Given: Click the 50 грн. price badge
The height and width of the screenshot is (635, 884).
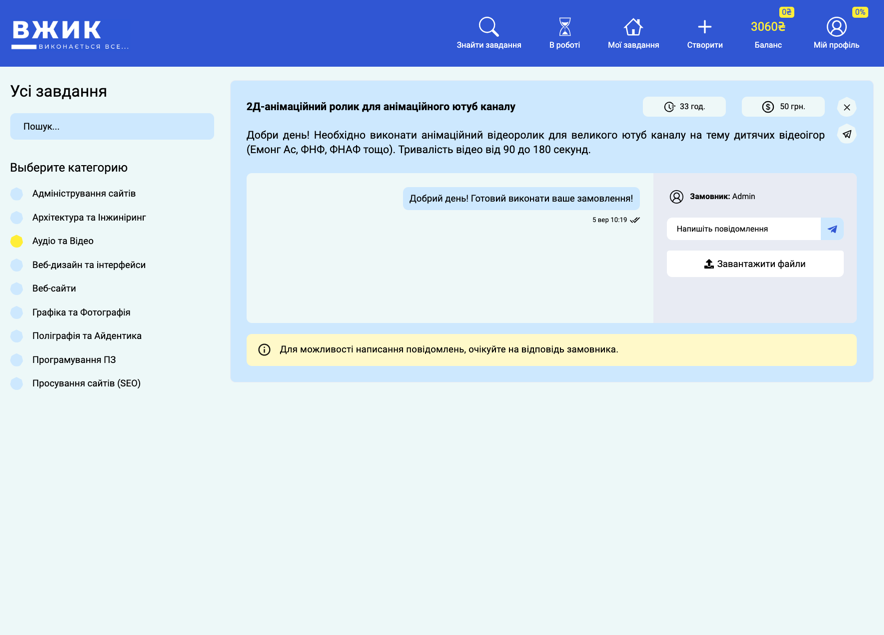Looking at the screenshot, I should 783,107.
